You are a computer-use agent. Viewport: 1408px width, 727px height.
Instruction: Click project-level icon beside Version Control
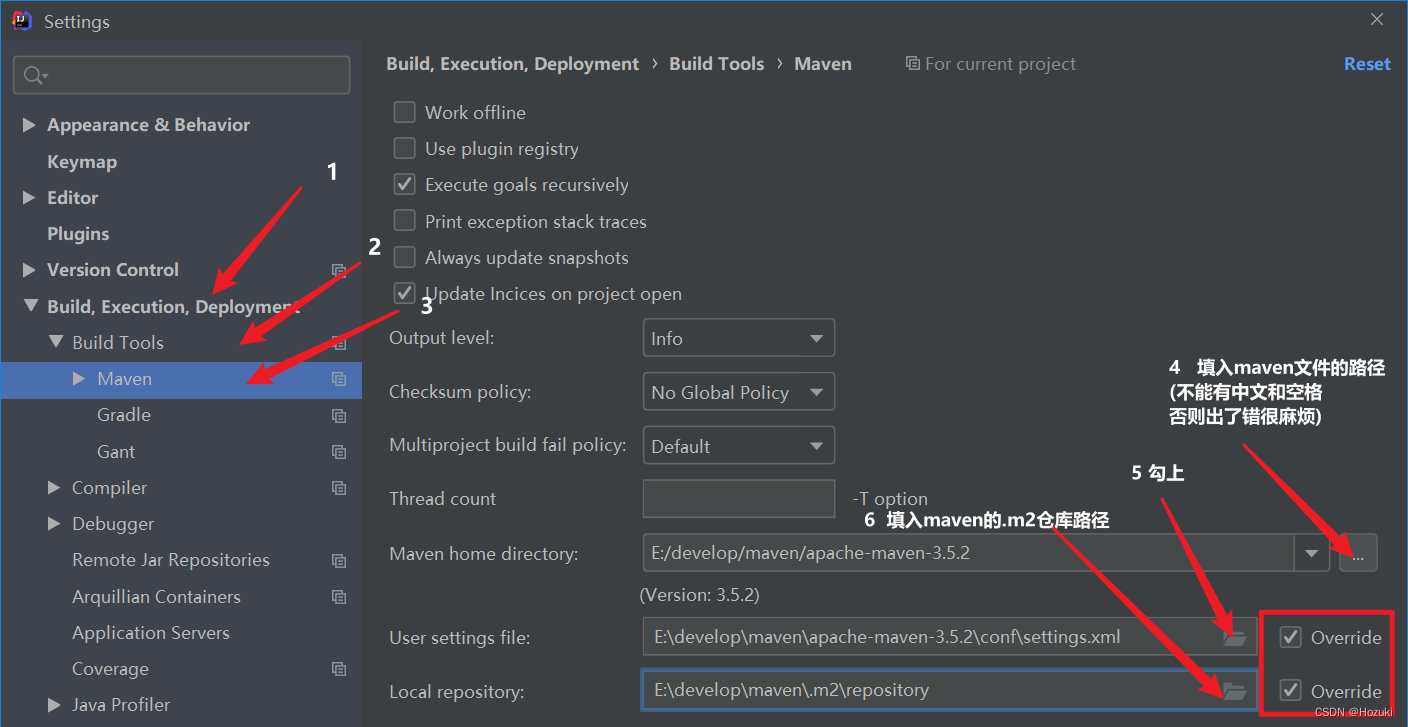pyautogui.click(x=339, y=270)
